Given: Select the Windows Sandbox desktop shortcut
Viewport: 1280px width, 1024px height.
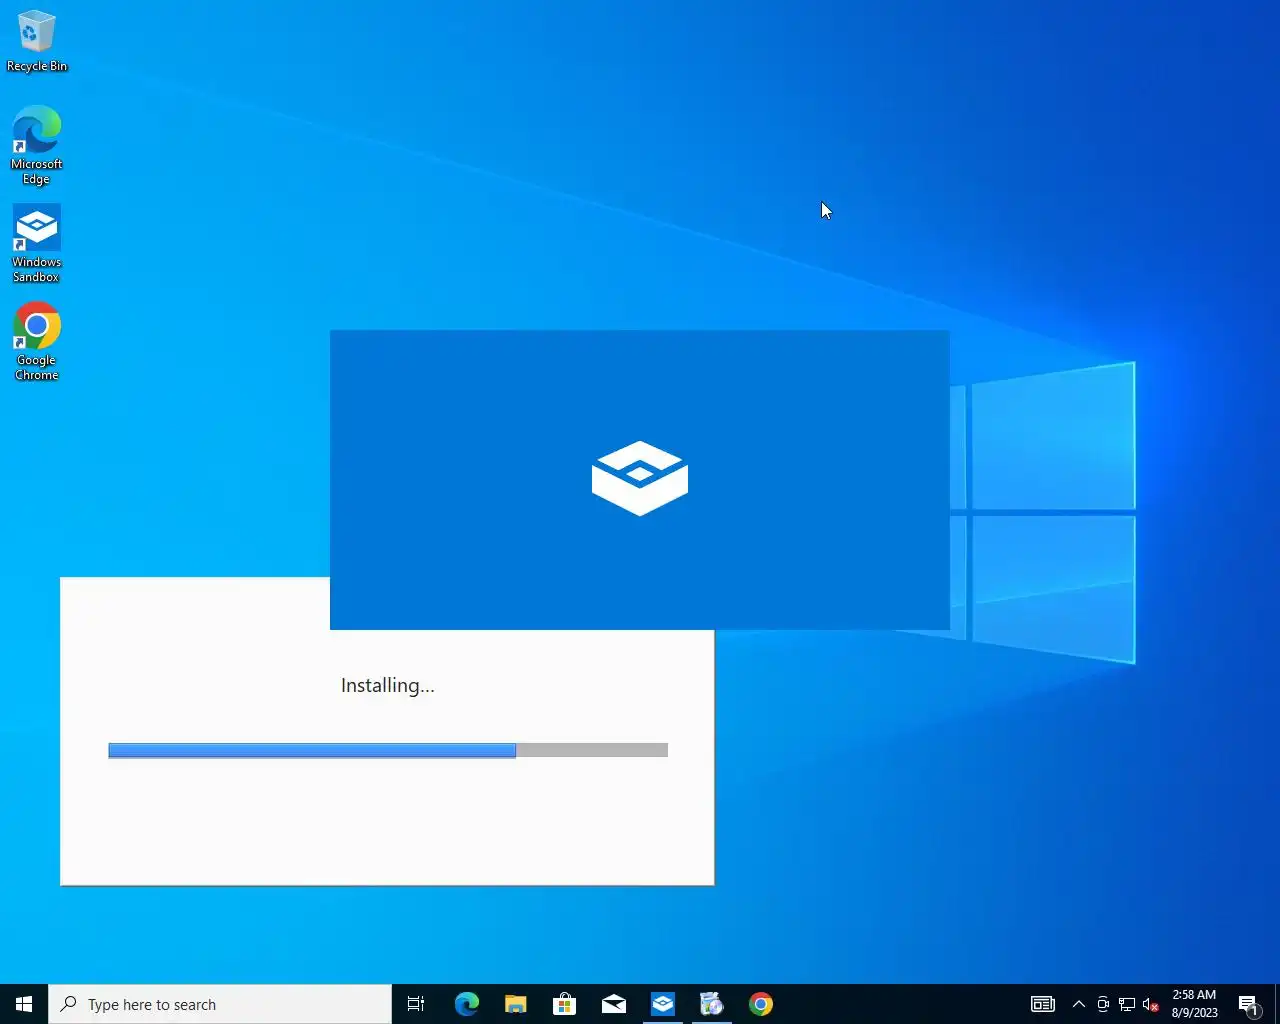Looking at the screenshot, I should coord(36,243).
